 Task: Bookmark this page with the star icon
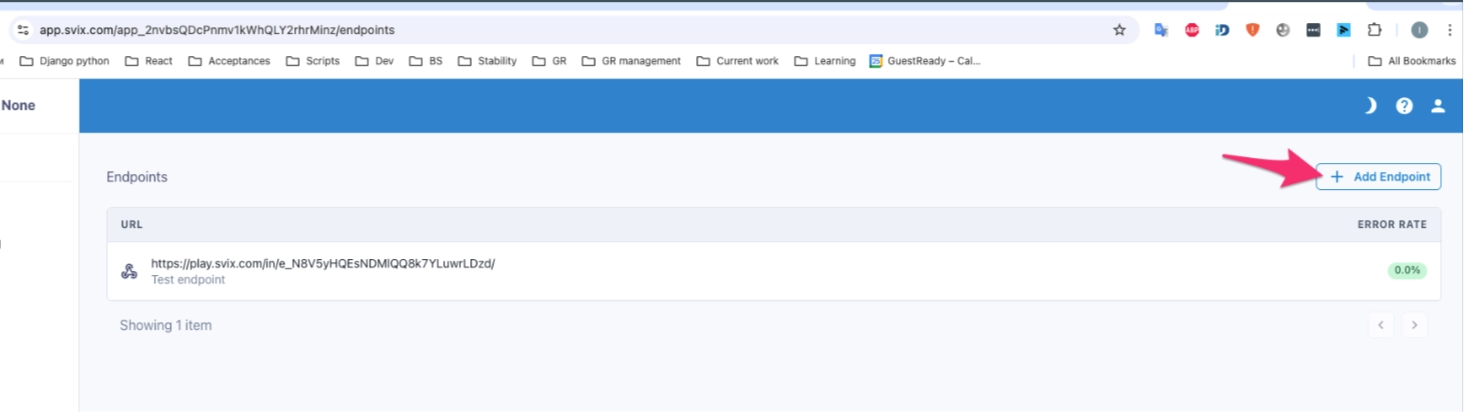[1119, 30]
